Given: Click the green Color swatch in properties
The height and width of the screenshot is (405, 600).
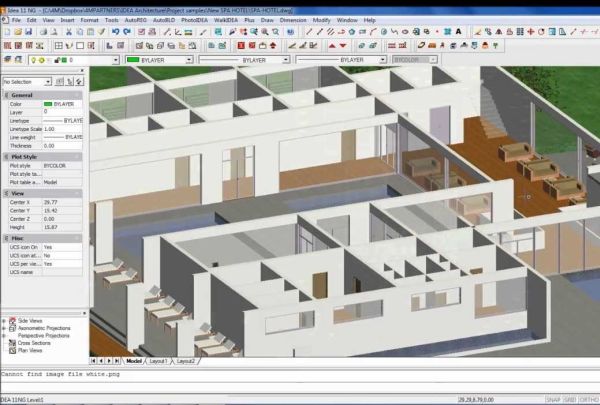Looking at the screenshot, I should 47,104.
